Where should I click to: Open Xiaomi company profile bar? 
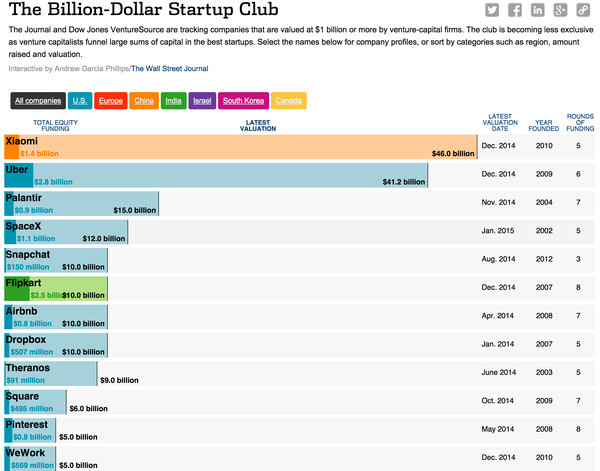coord(241,147)
